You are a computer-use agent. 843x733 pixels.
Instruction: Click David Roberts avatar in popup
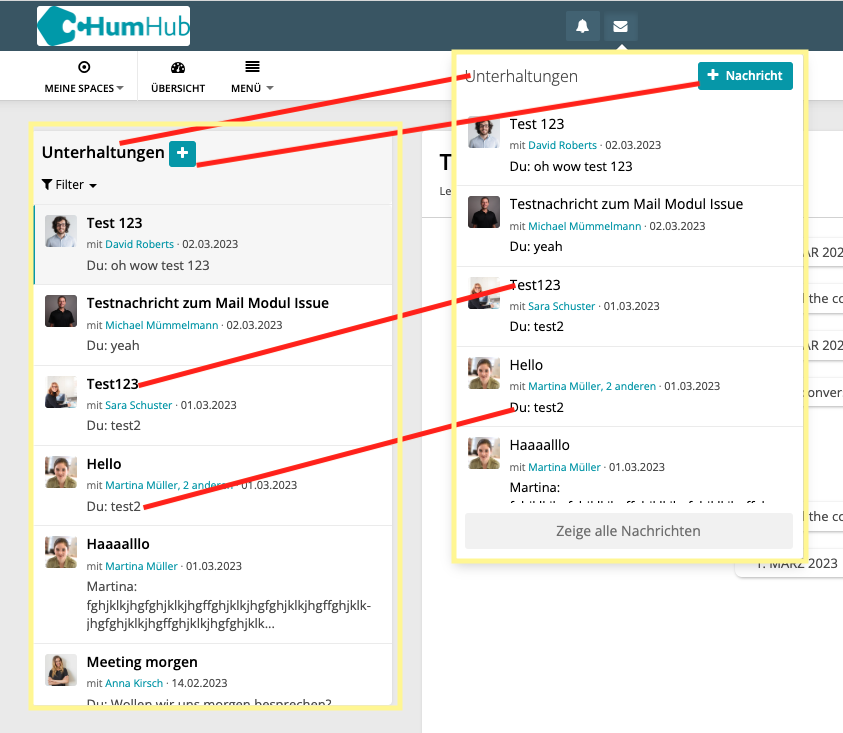pos(484,132)
